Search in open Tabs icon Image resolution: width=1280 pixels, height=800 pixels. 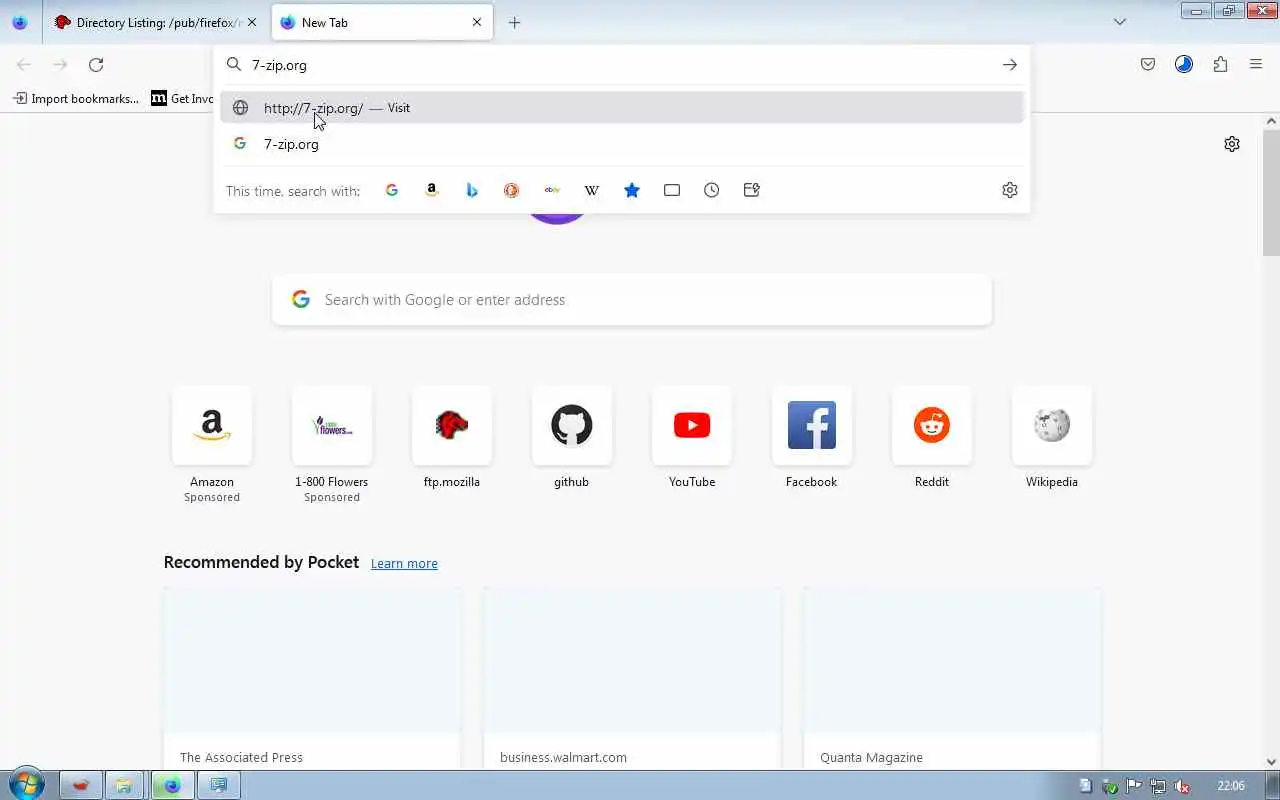pyautogui.click(x=672, y=190)
